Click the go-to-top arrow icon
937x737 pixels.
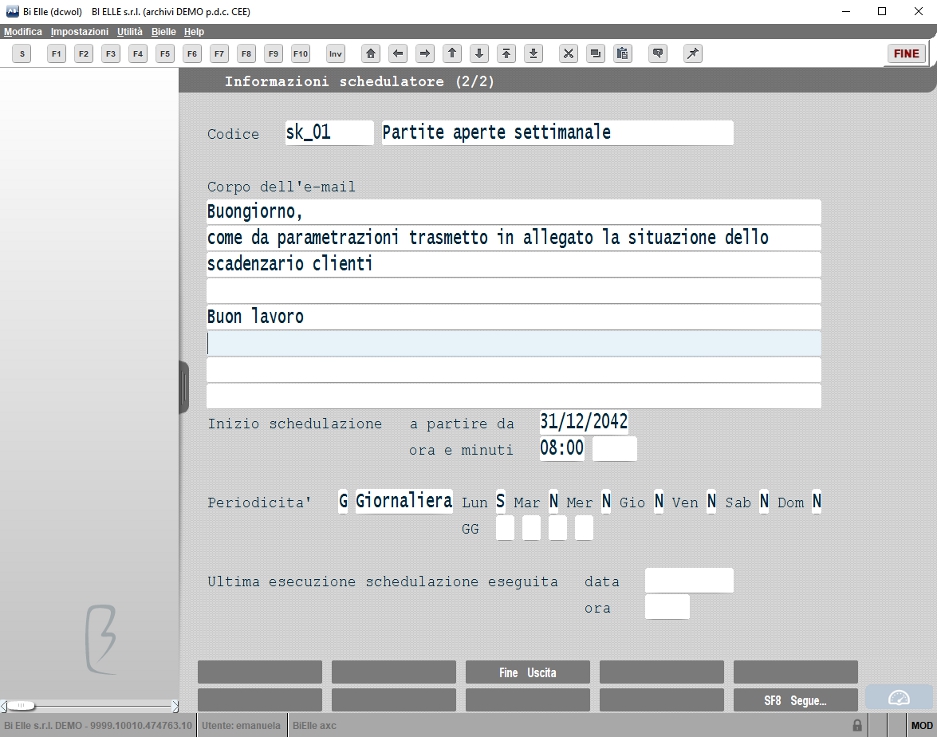pyautogui.click(x=506, y=54)
